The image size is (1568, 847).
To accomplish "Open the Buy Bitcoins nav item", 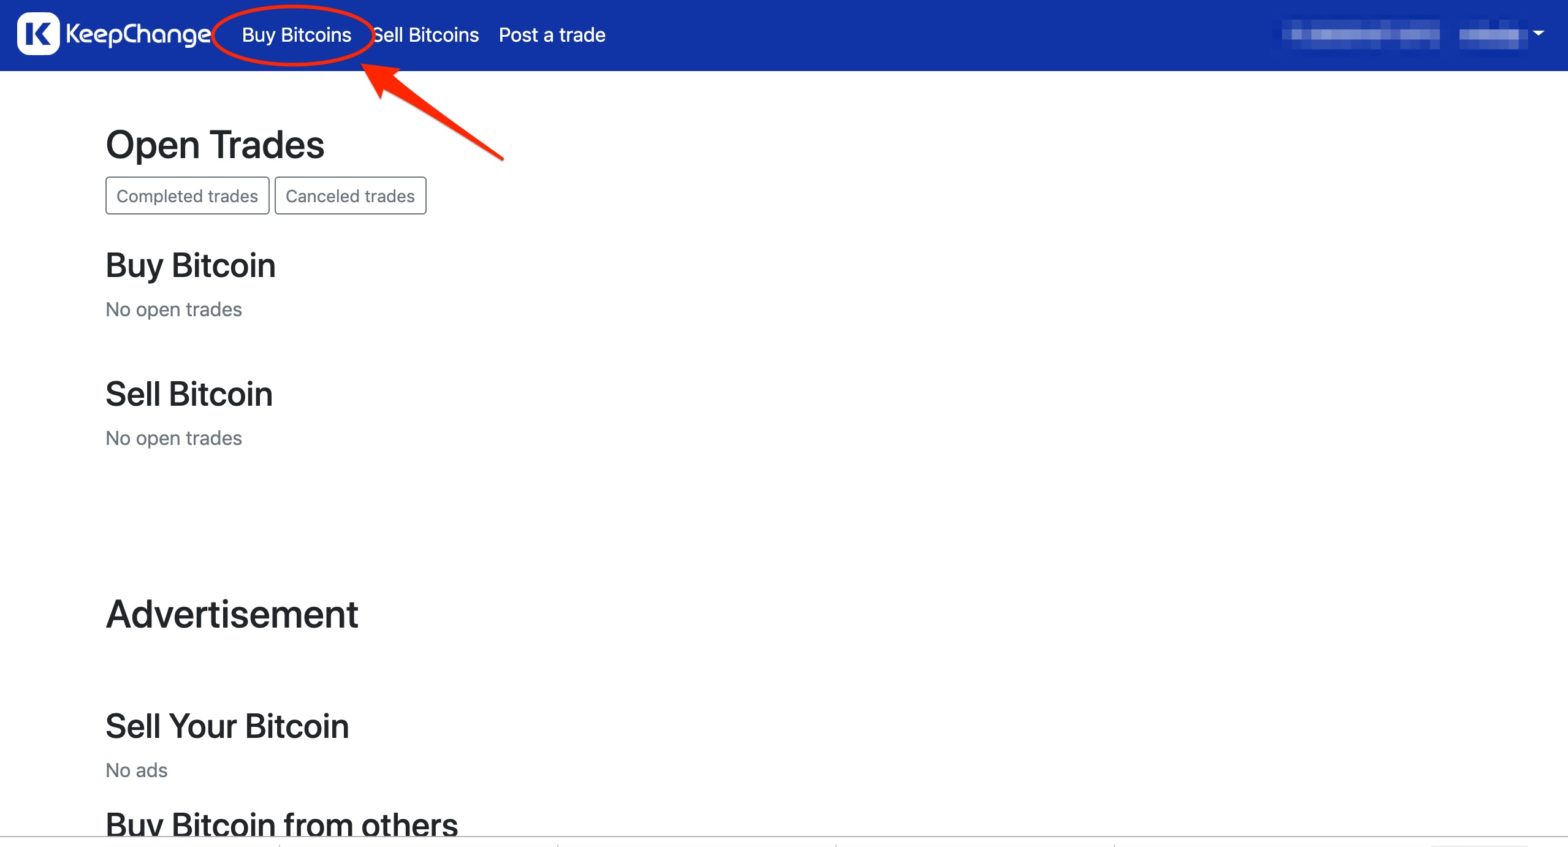I will click(x=296, y=35).
